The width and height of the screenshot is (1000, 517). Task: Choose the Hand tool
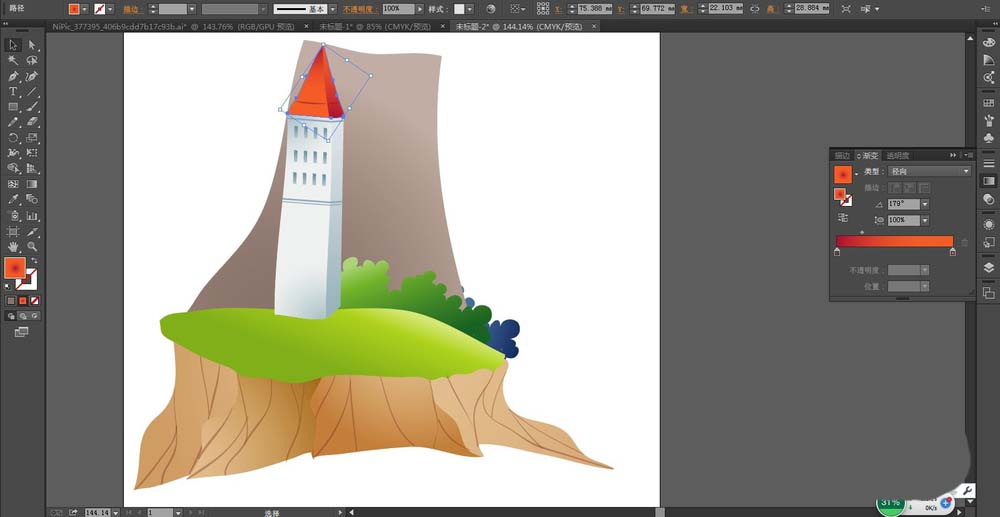point(13,246)
